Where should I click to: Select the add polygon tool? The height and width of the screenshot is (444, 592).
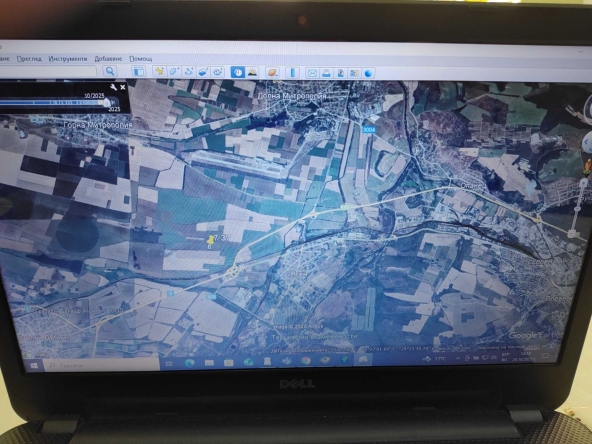click(174, 71)
